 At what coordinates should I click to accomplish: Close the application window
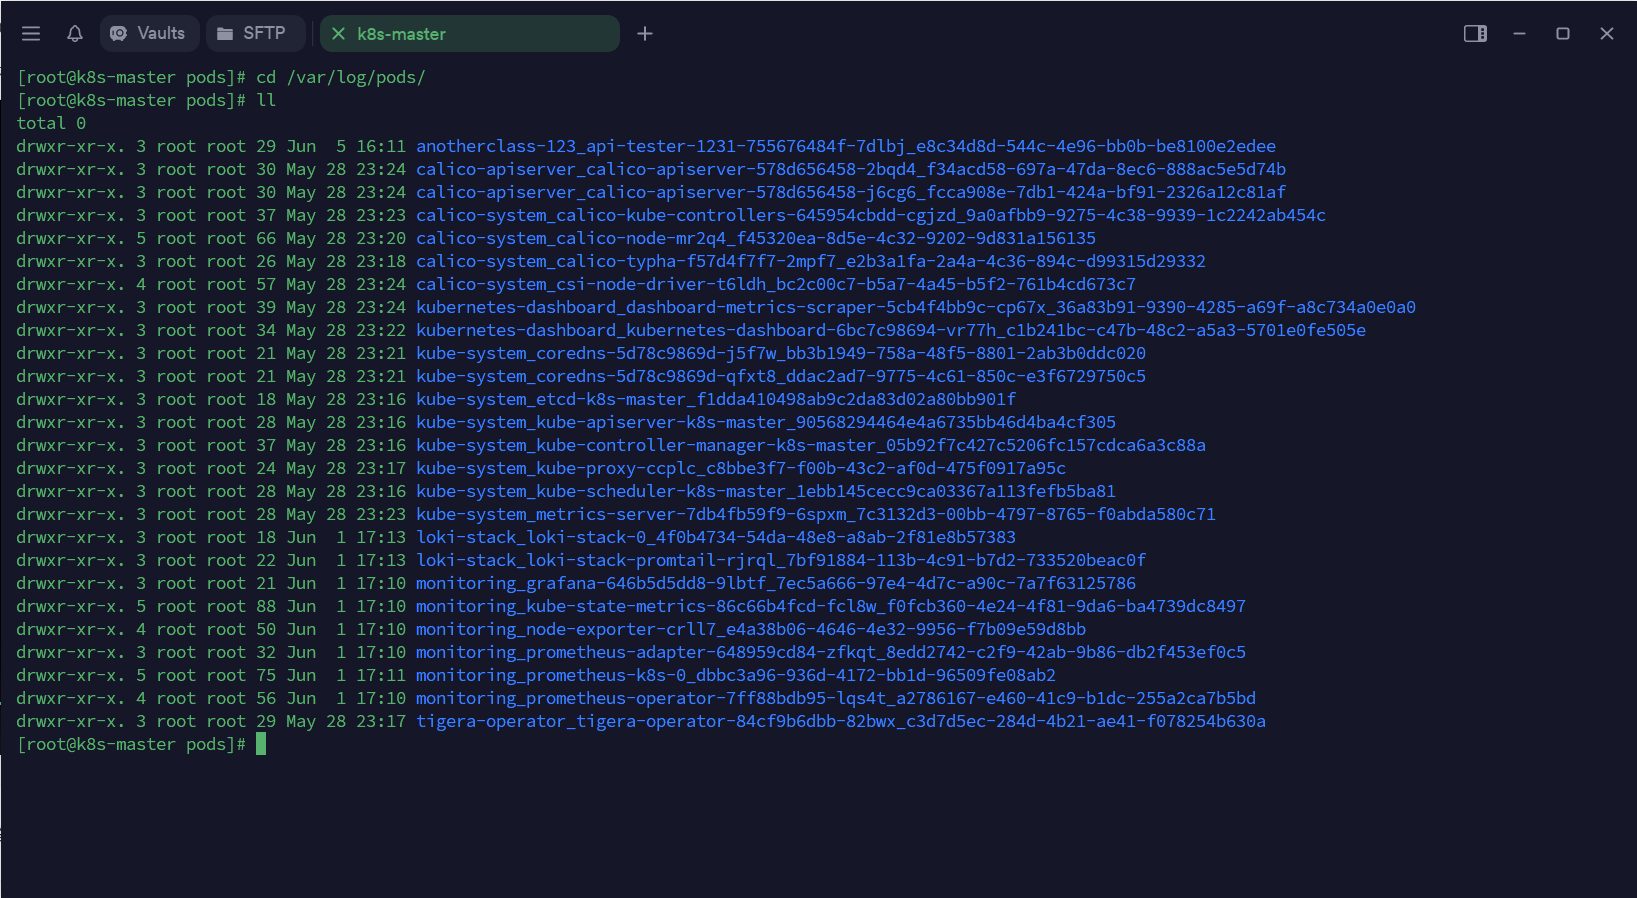point(1607,34)
